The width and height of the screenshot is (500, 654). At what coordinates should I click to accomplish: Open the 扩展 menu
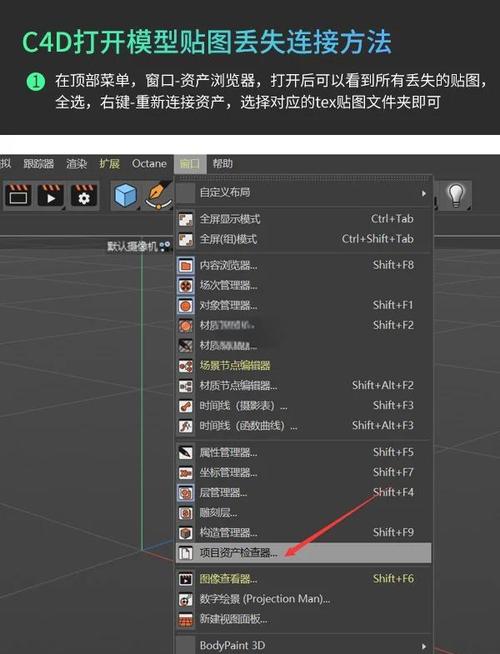pyautogui.click(x=109, y=164)
